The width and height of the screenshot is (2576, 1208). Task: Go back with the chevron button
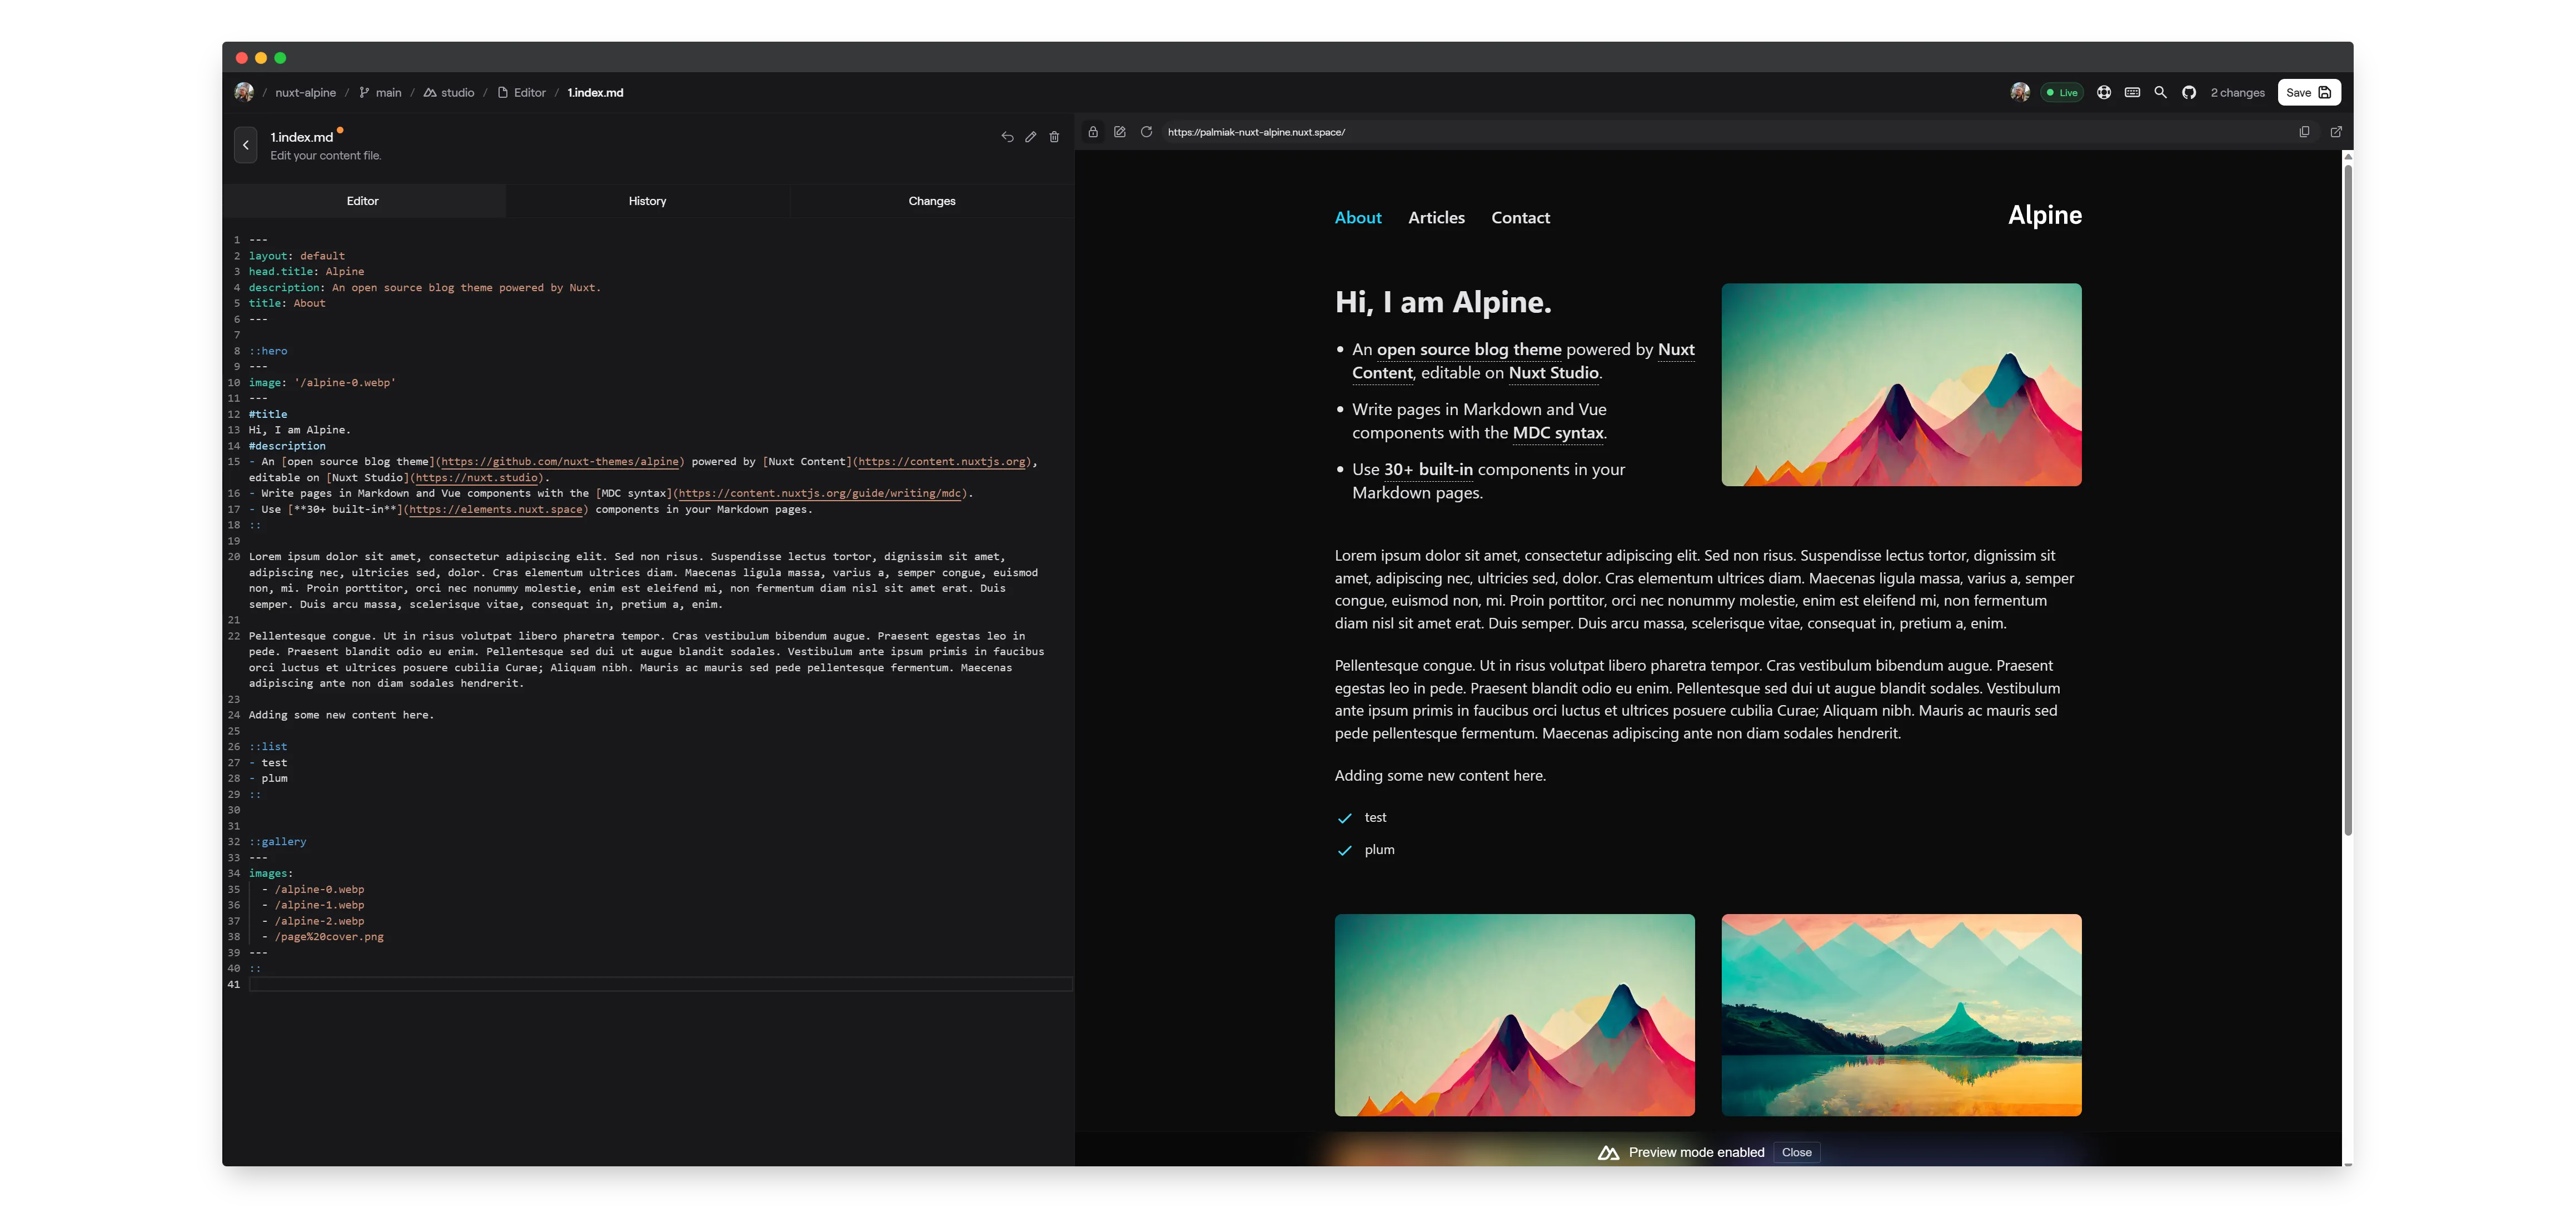[x=246, y=145]
